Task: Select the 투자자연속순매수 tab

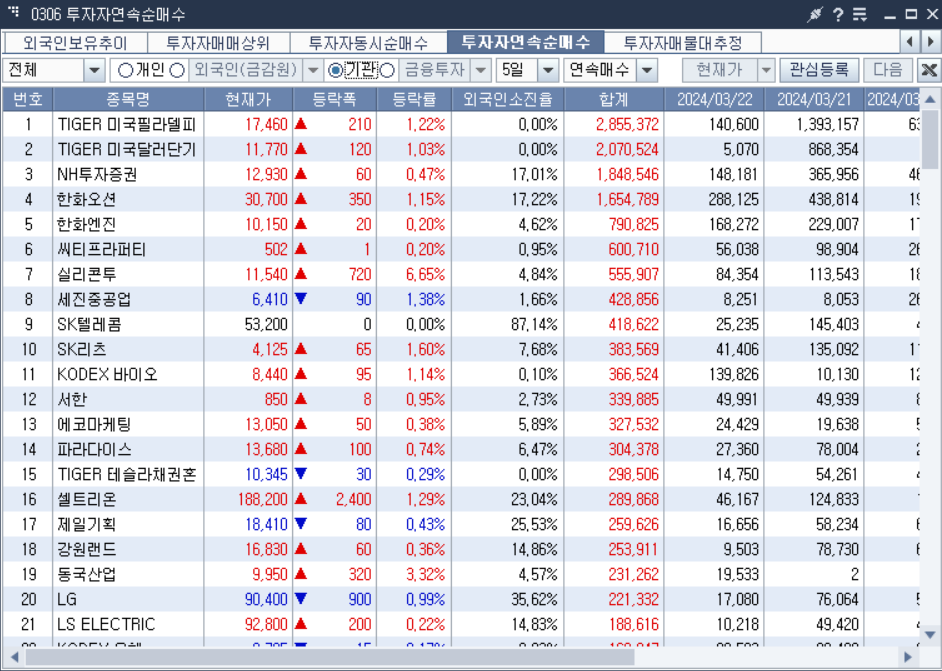Action: point(525,42)
